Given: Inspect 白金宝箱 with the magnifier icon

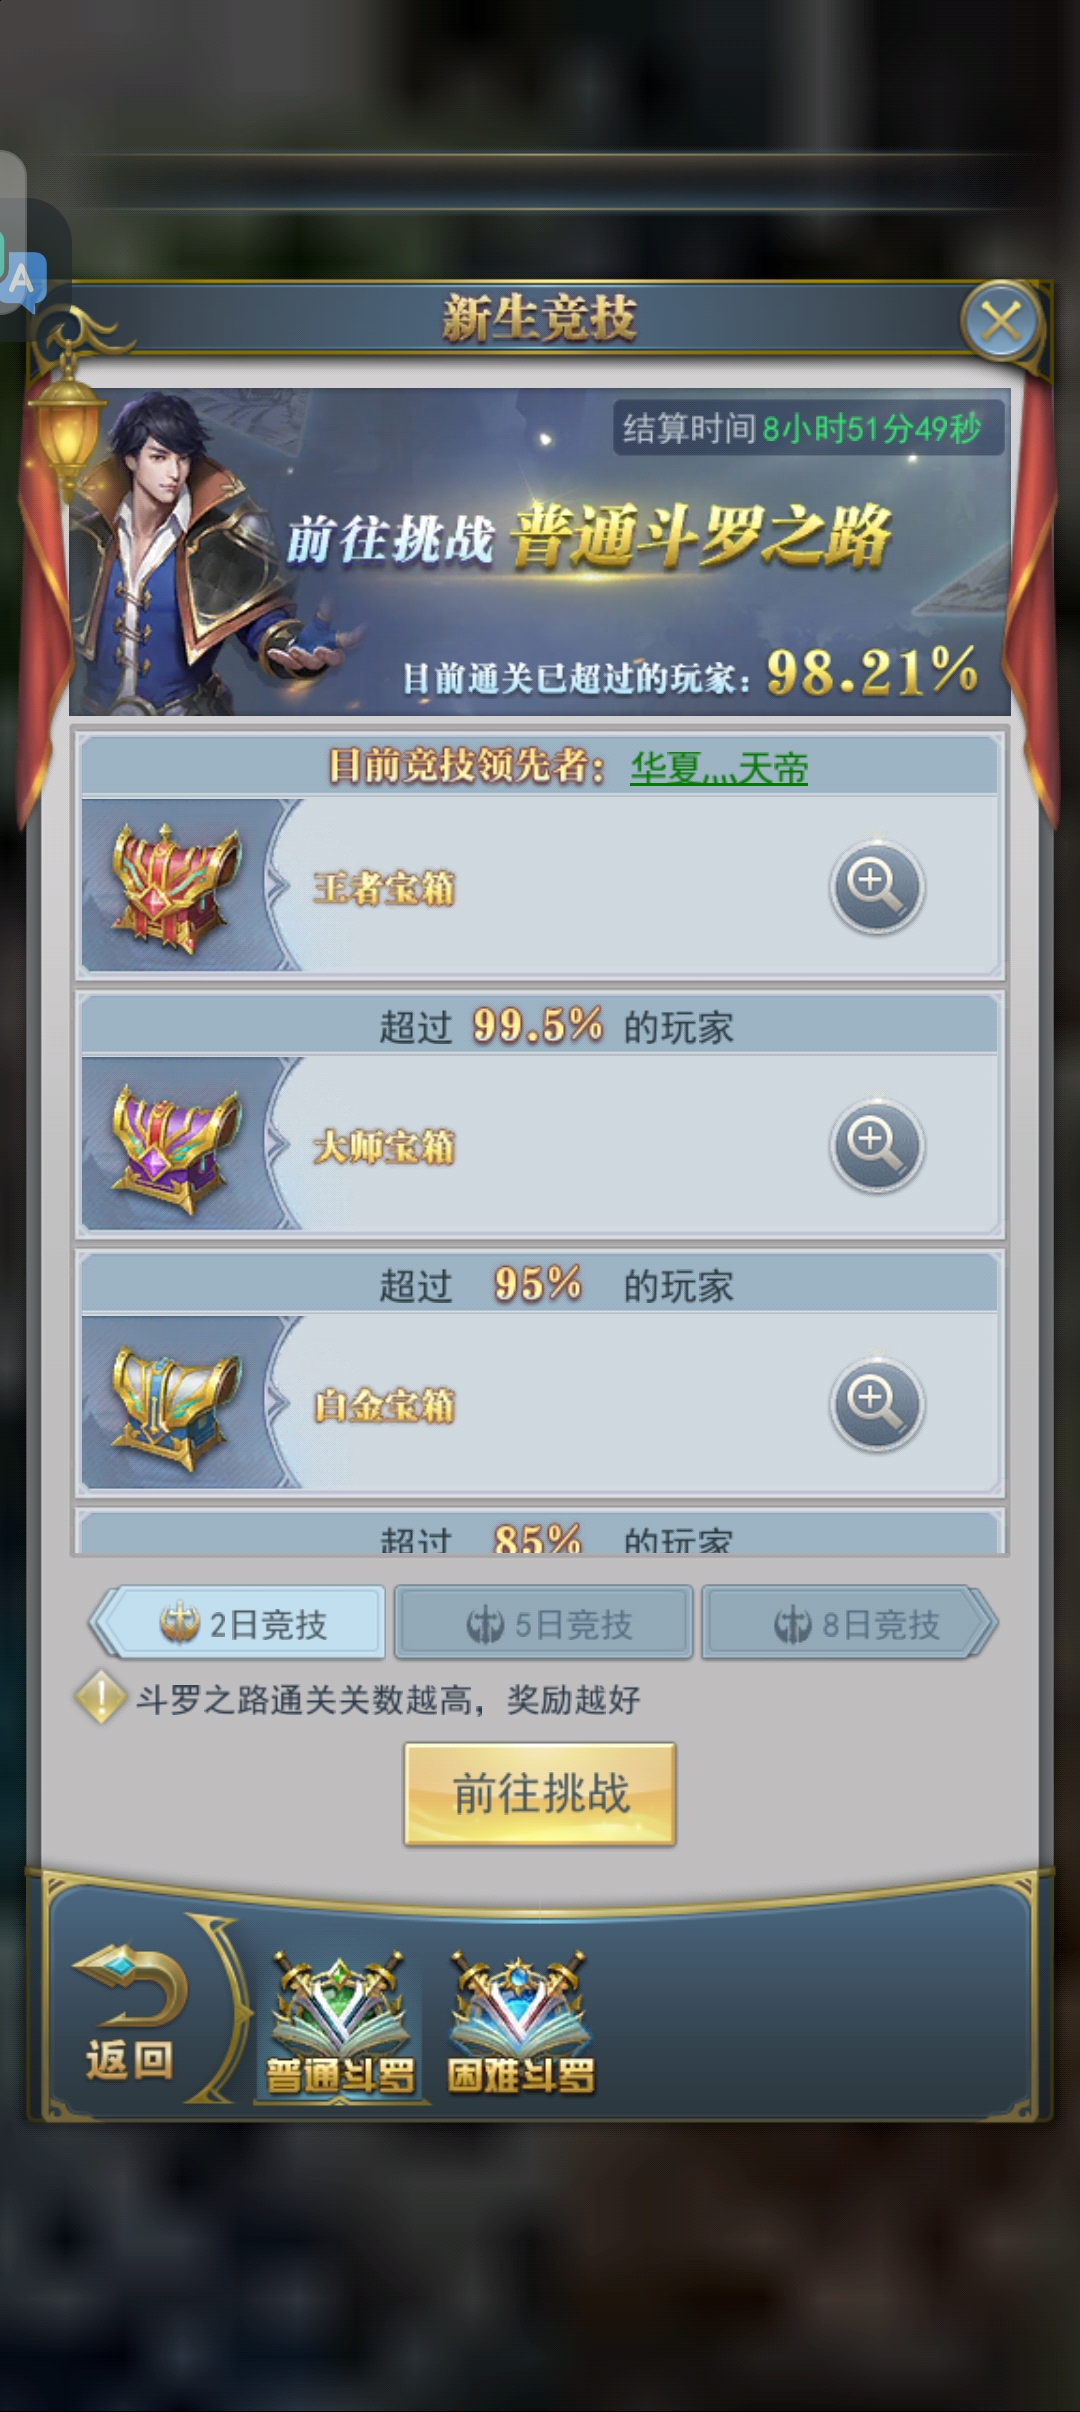Looking at the screenshot, I should coord(876,1404).
